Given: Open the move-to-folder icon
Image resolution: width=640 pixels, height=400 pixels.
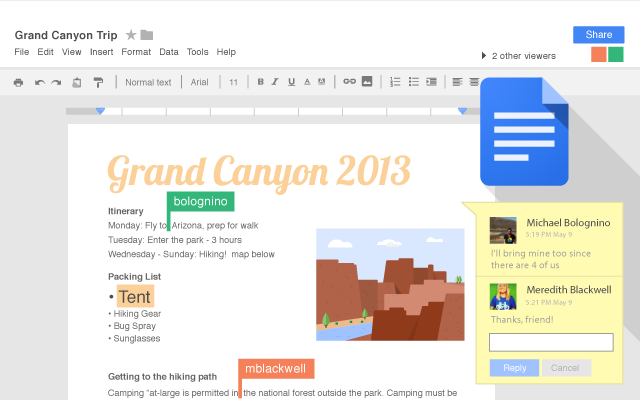Looking at the screenshot, I should [147, 35].
